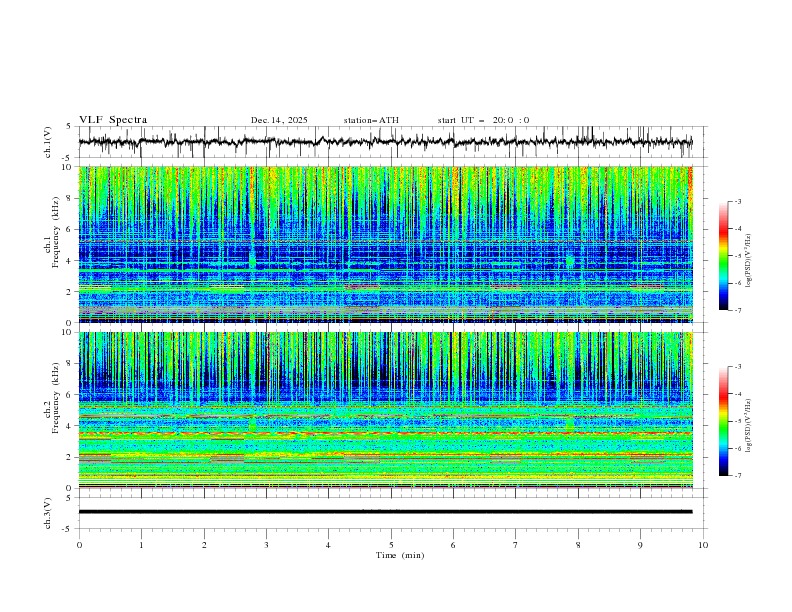The image size is (792, 612).
Task: Click the 'ch.1(V)' axis label
Action: point(48,142)
